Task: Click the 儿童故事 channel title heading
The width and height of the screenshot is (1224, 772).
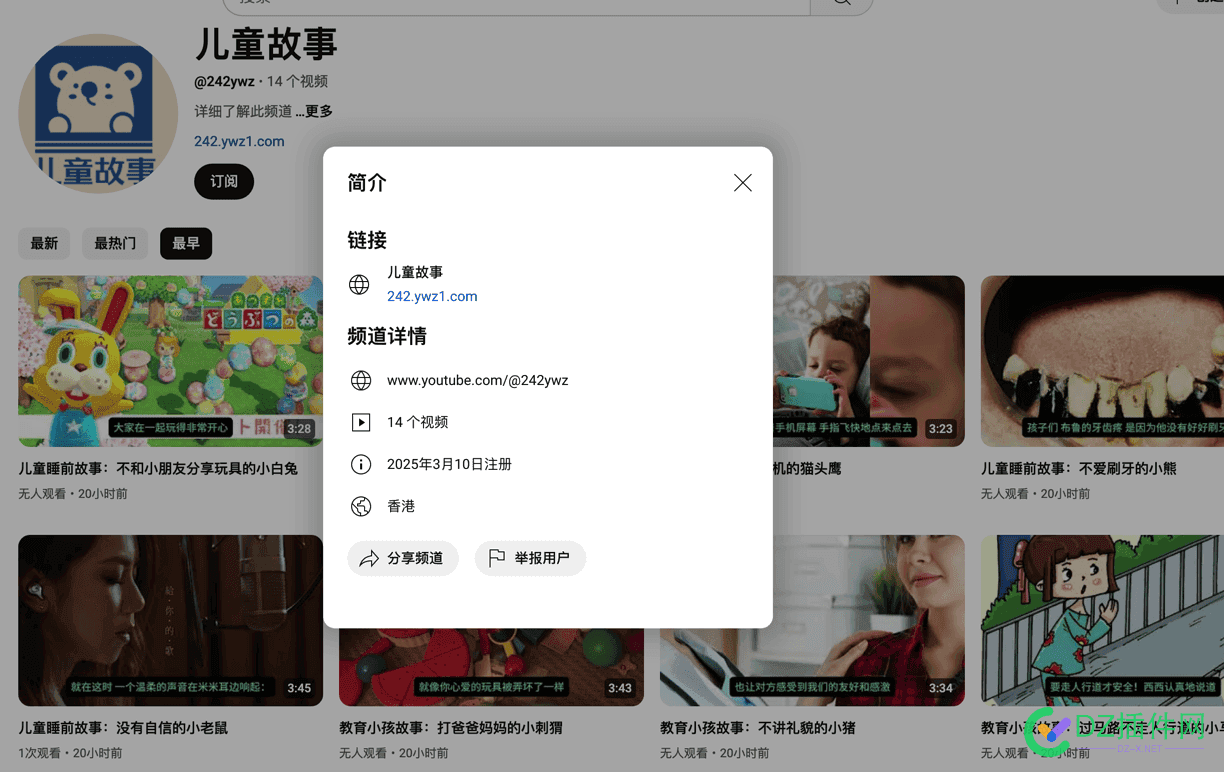Action: (266, 43)
